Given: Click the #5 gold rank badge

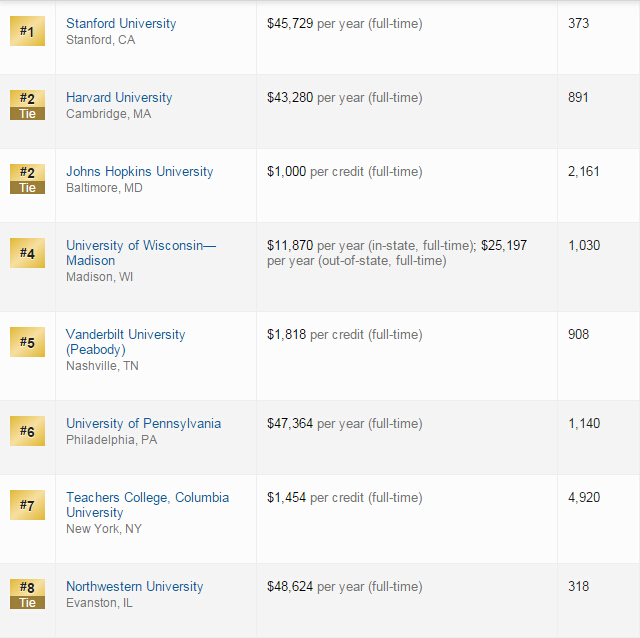Looking at the screenshot, I should pyautogui.click(x=27, y=342).
